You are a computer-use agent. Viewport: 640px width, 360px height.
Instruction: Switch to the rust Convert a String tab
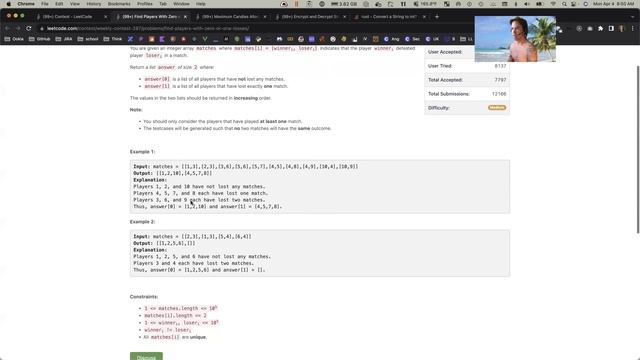click(x=389, y=17)
